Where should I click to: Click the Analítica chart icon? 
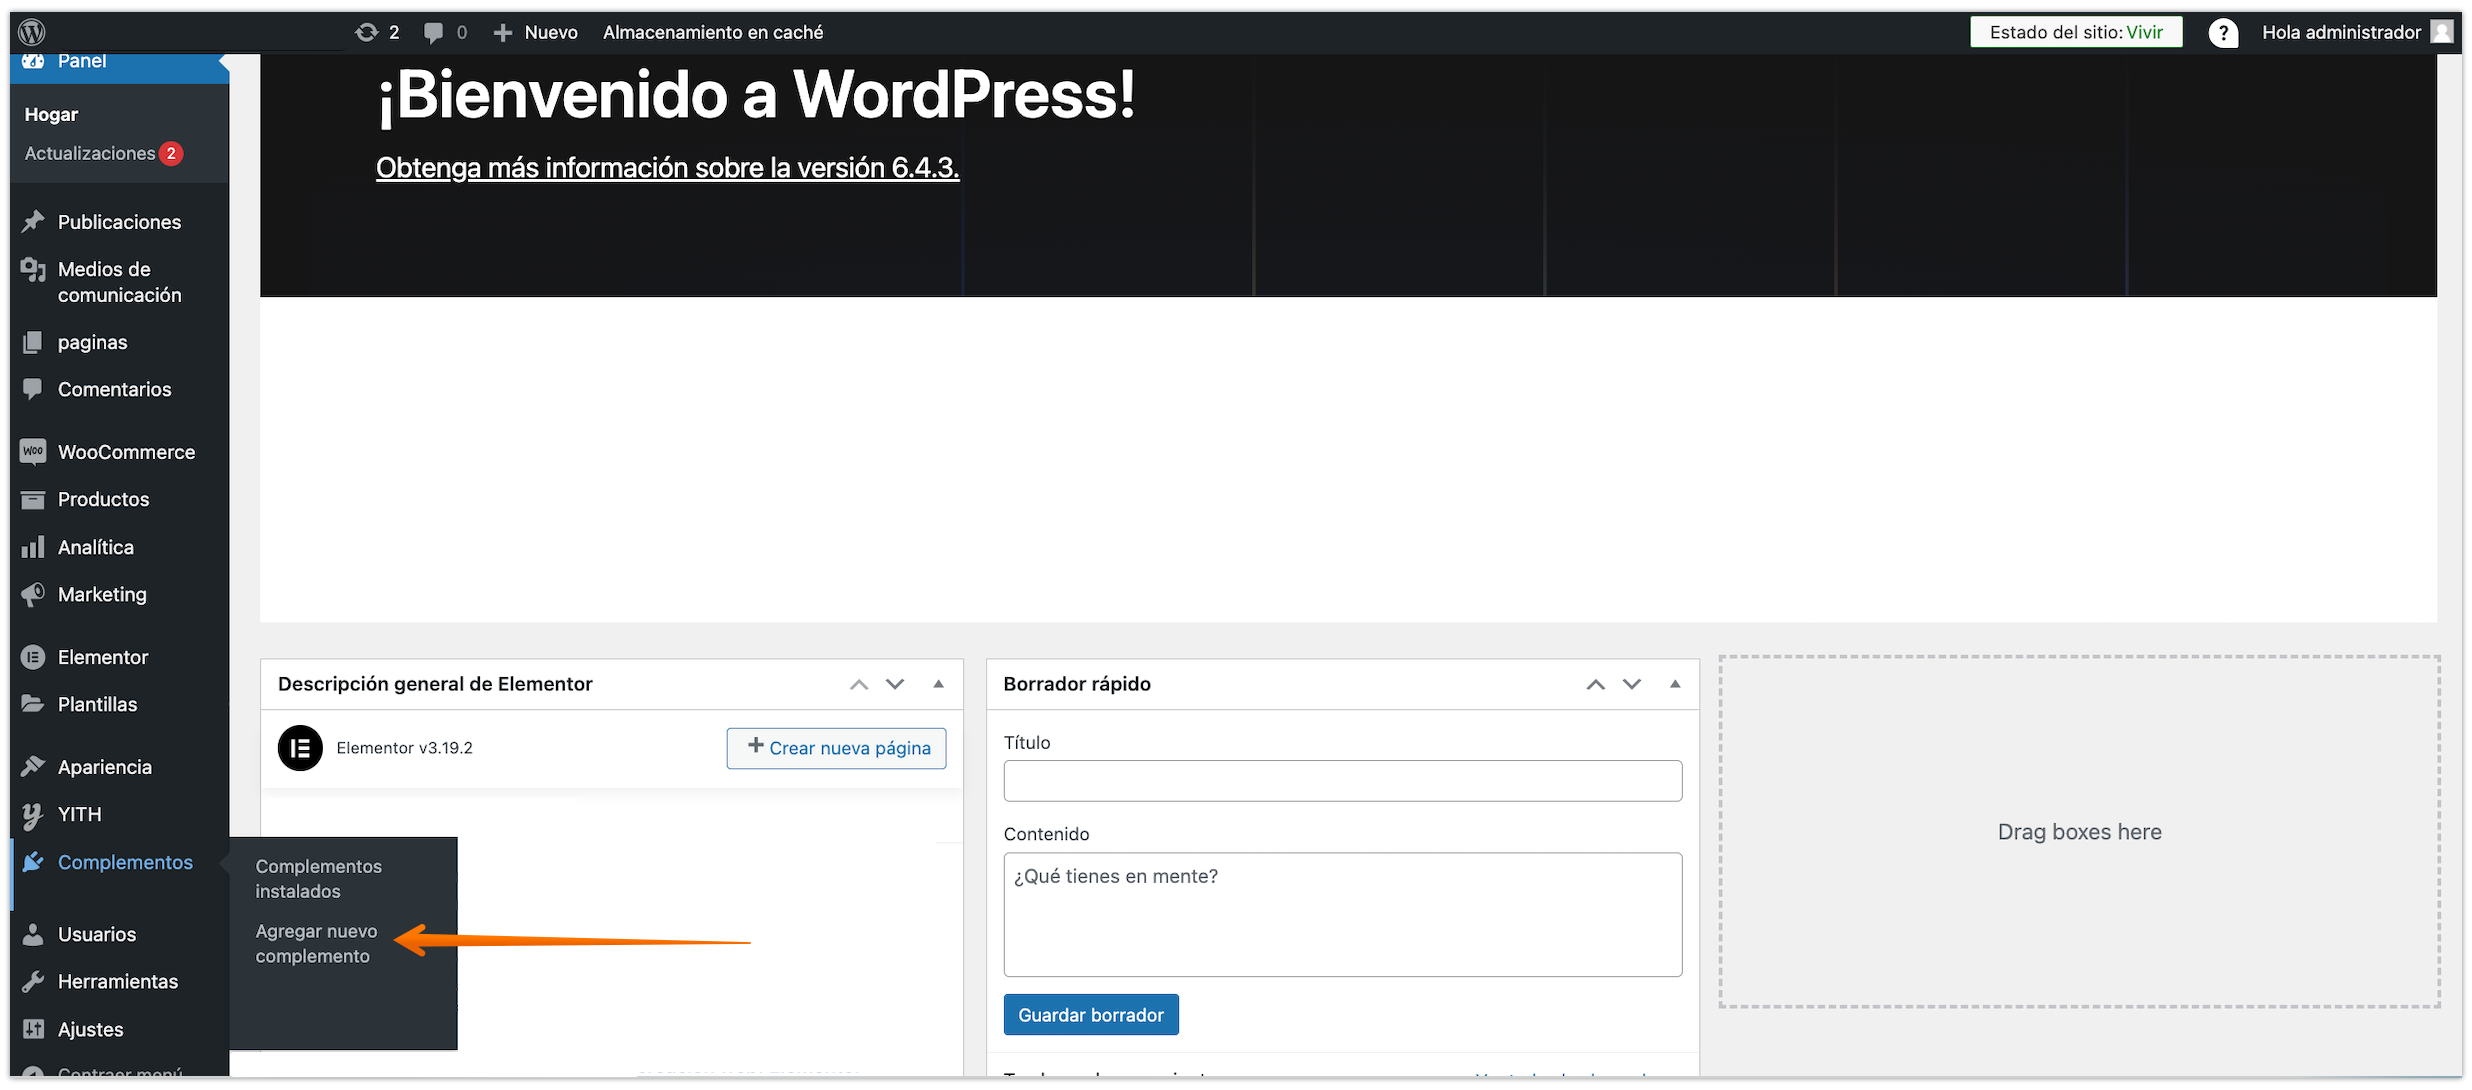point(33,547)
